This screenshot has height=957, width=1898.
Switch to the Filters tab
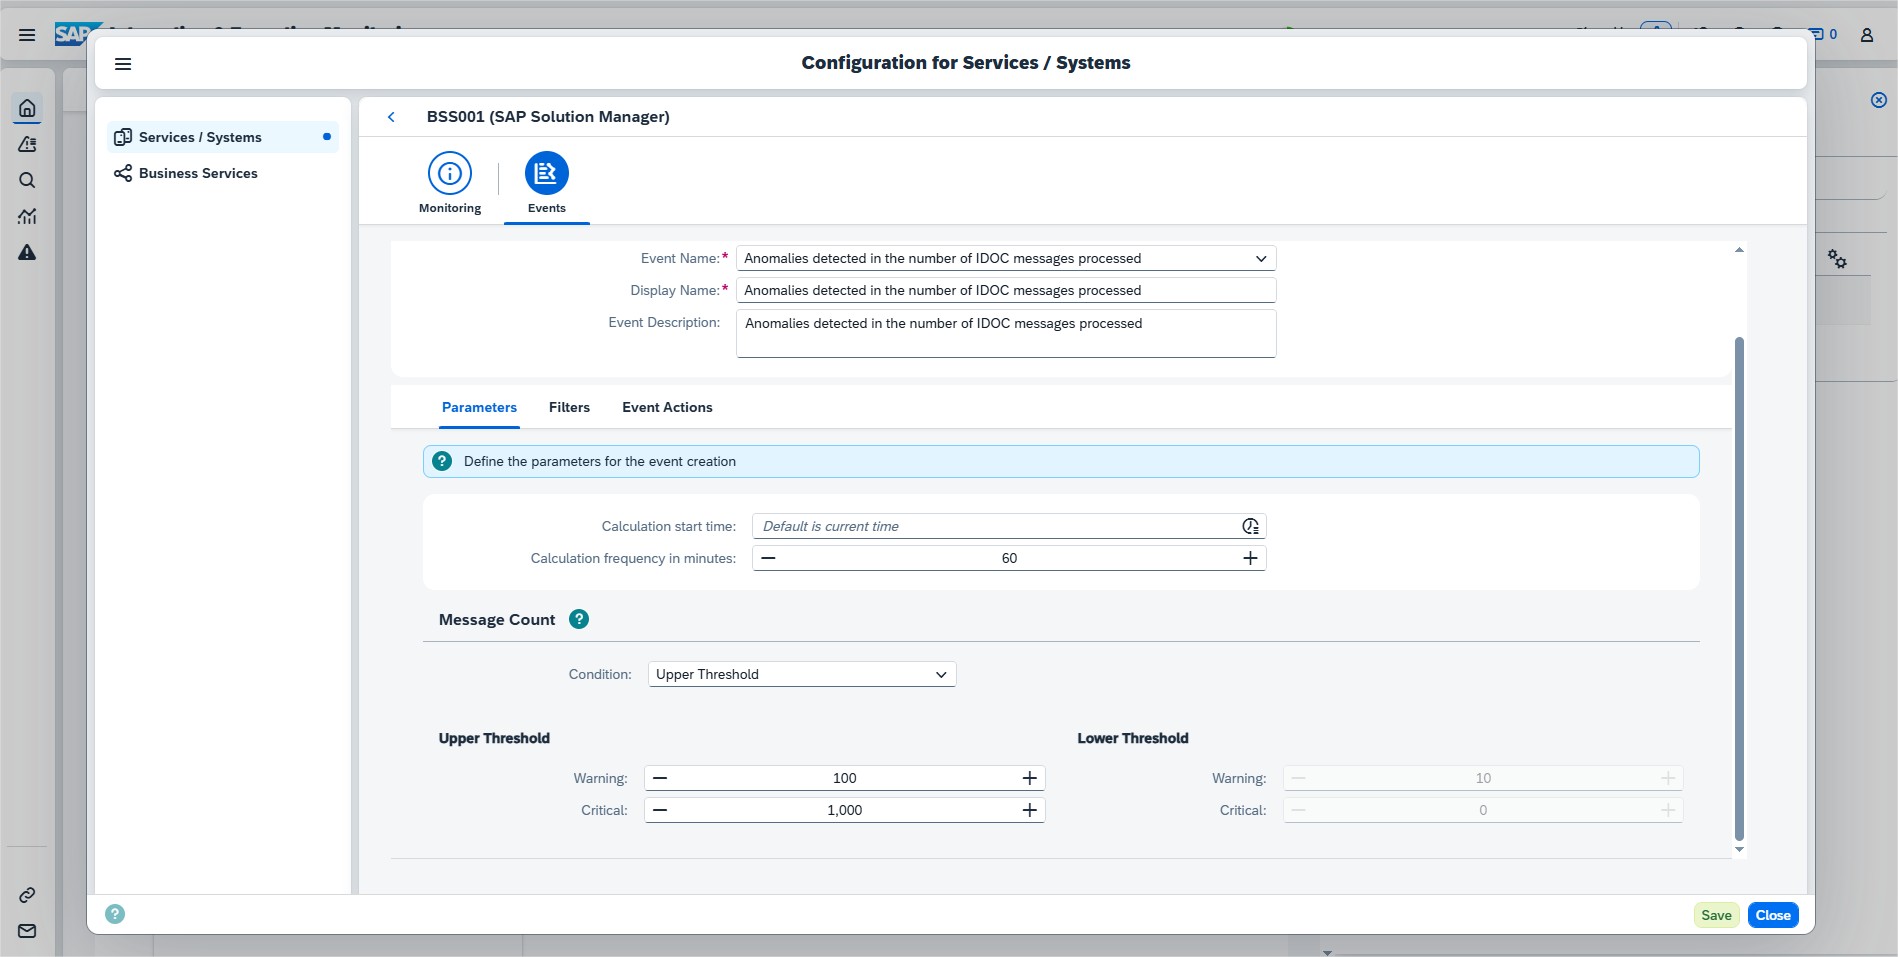[x=569, y=407]
